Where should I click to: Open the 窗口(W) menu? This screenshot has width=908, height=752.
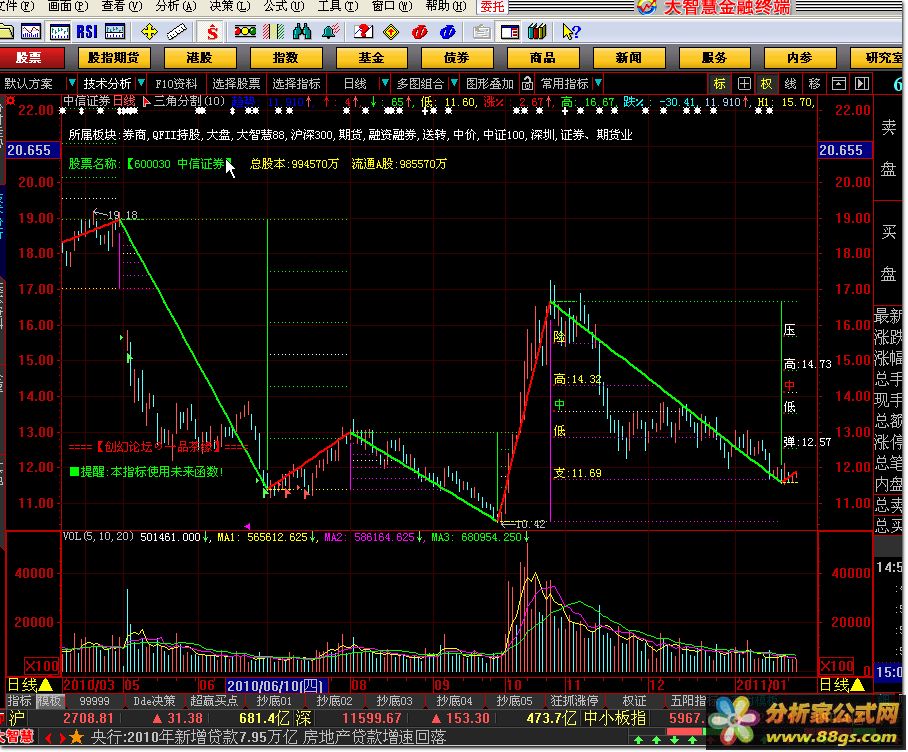(392, 6)
